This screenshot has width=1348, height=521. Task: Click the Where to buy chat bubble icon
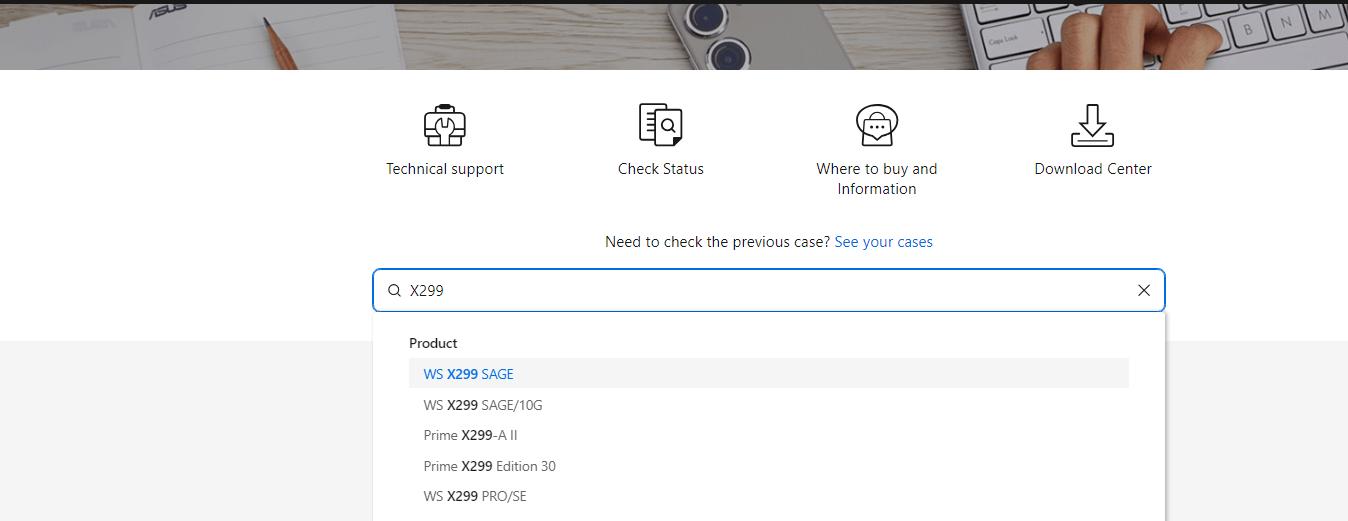coord(877,125)
